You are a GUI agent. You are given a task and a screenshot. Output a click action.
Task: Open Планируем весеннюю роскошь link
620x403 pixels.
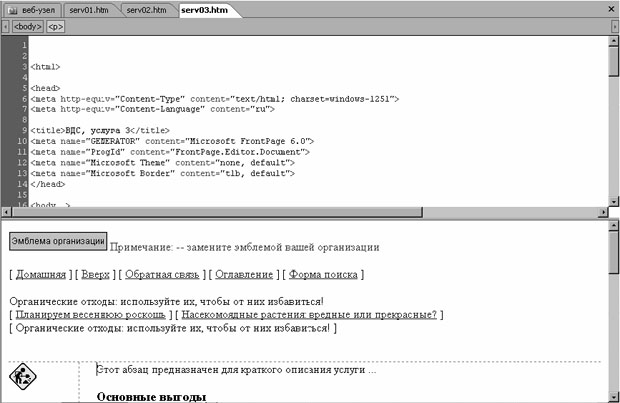[91, 315]
